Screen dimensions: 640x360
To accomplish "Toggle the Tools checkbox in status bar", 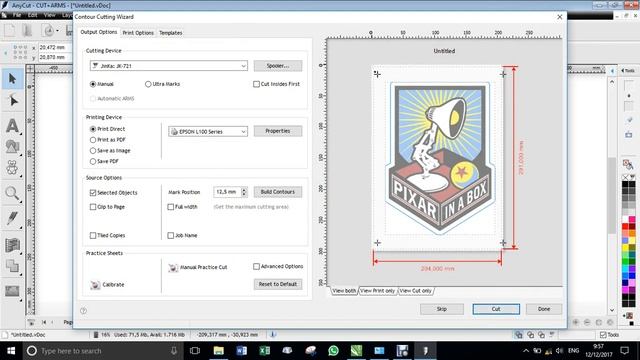I will tap(603, 335).
